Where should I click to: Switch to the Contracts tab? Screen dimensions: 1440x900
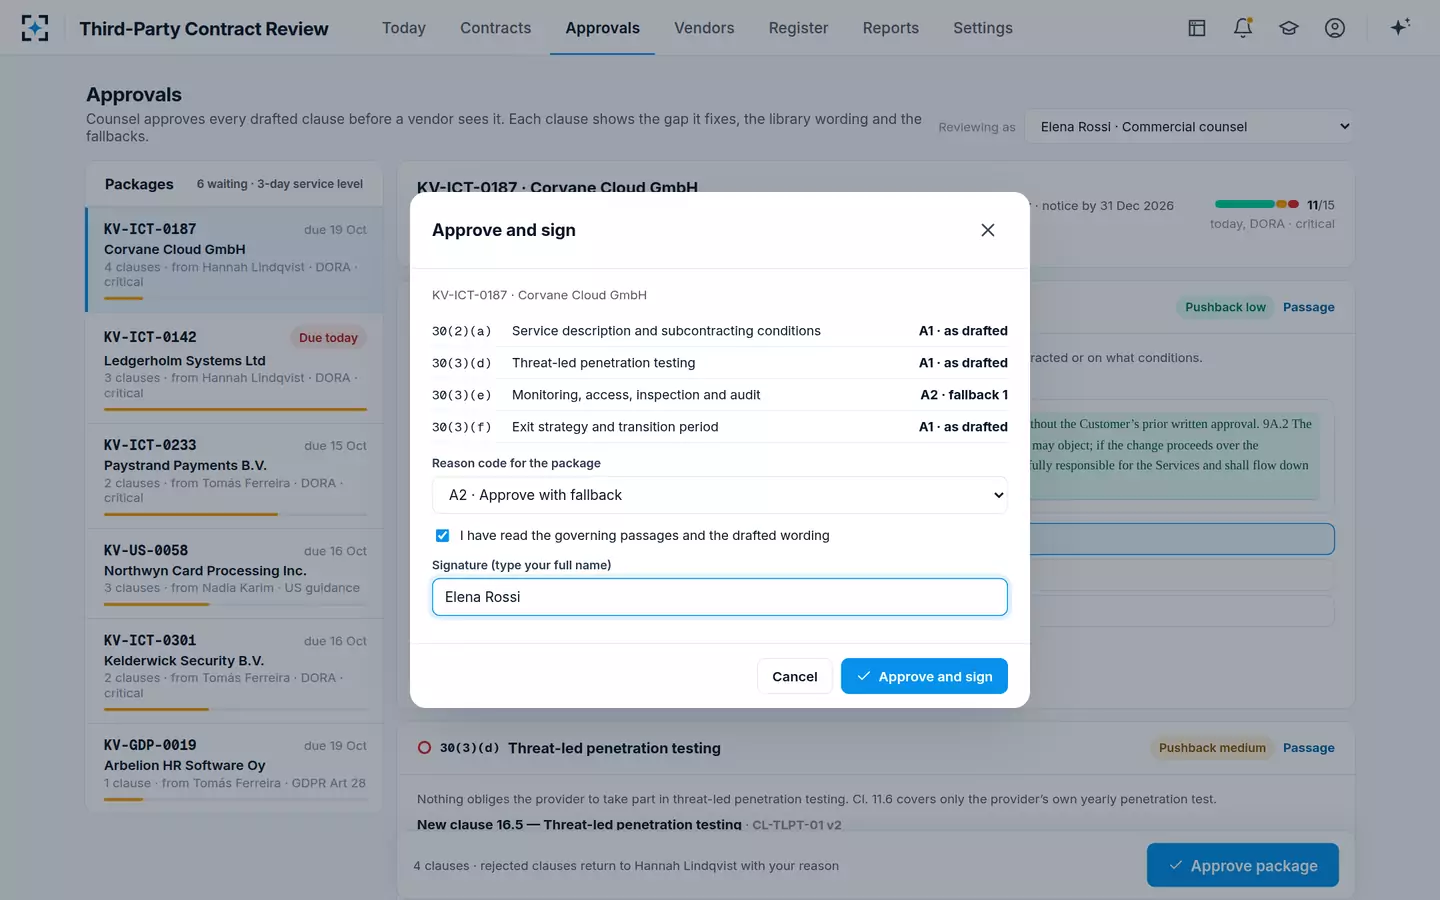496,28
